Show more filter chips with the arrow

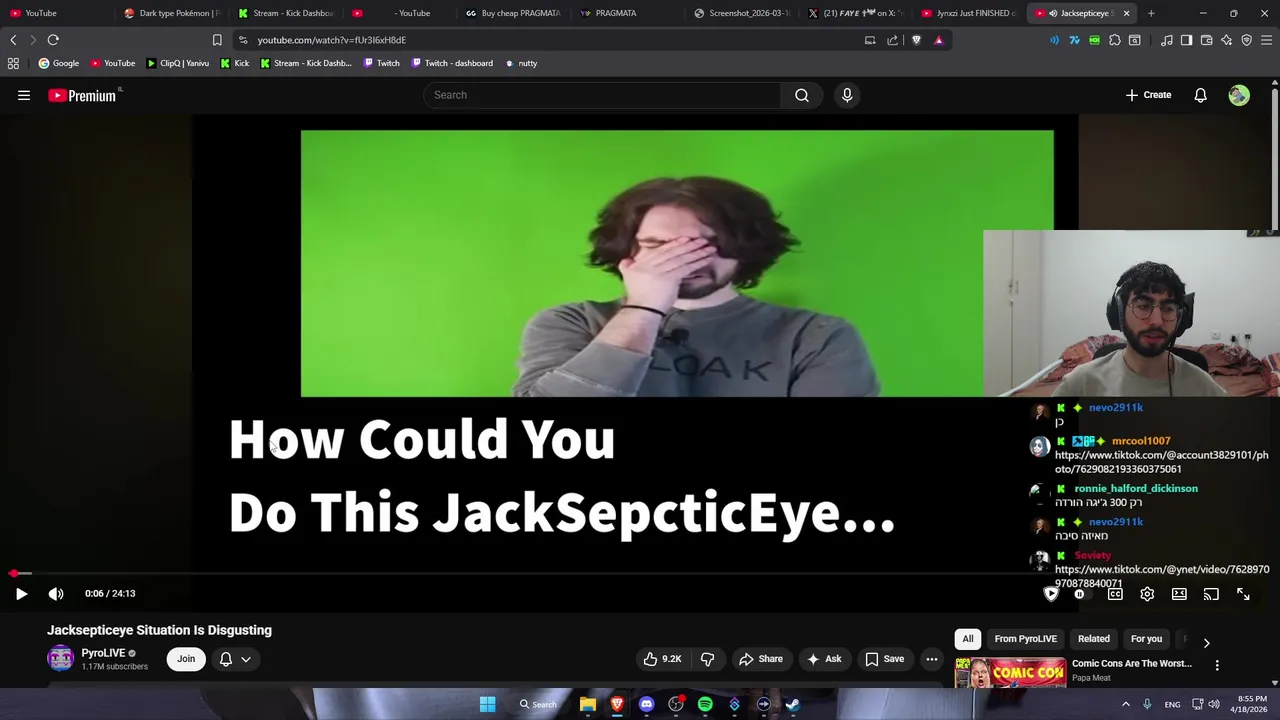click(1206, 643)
